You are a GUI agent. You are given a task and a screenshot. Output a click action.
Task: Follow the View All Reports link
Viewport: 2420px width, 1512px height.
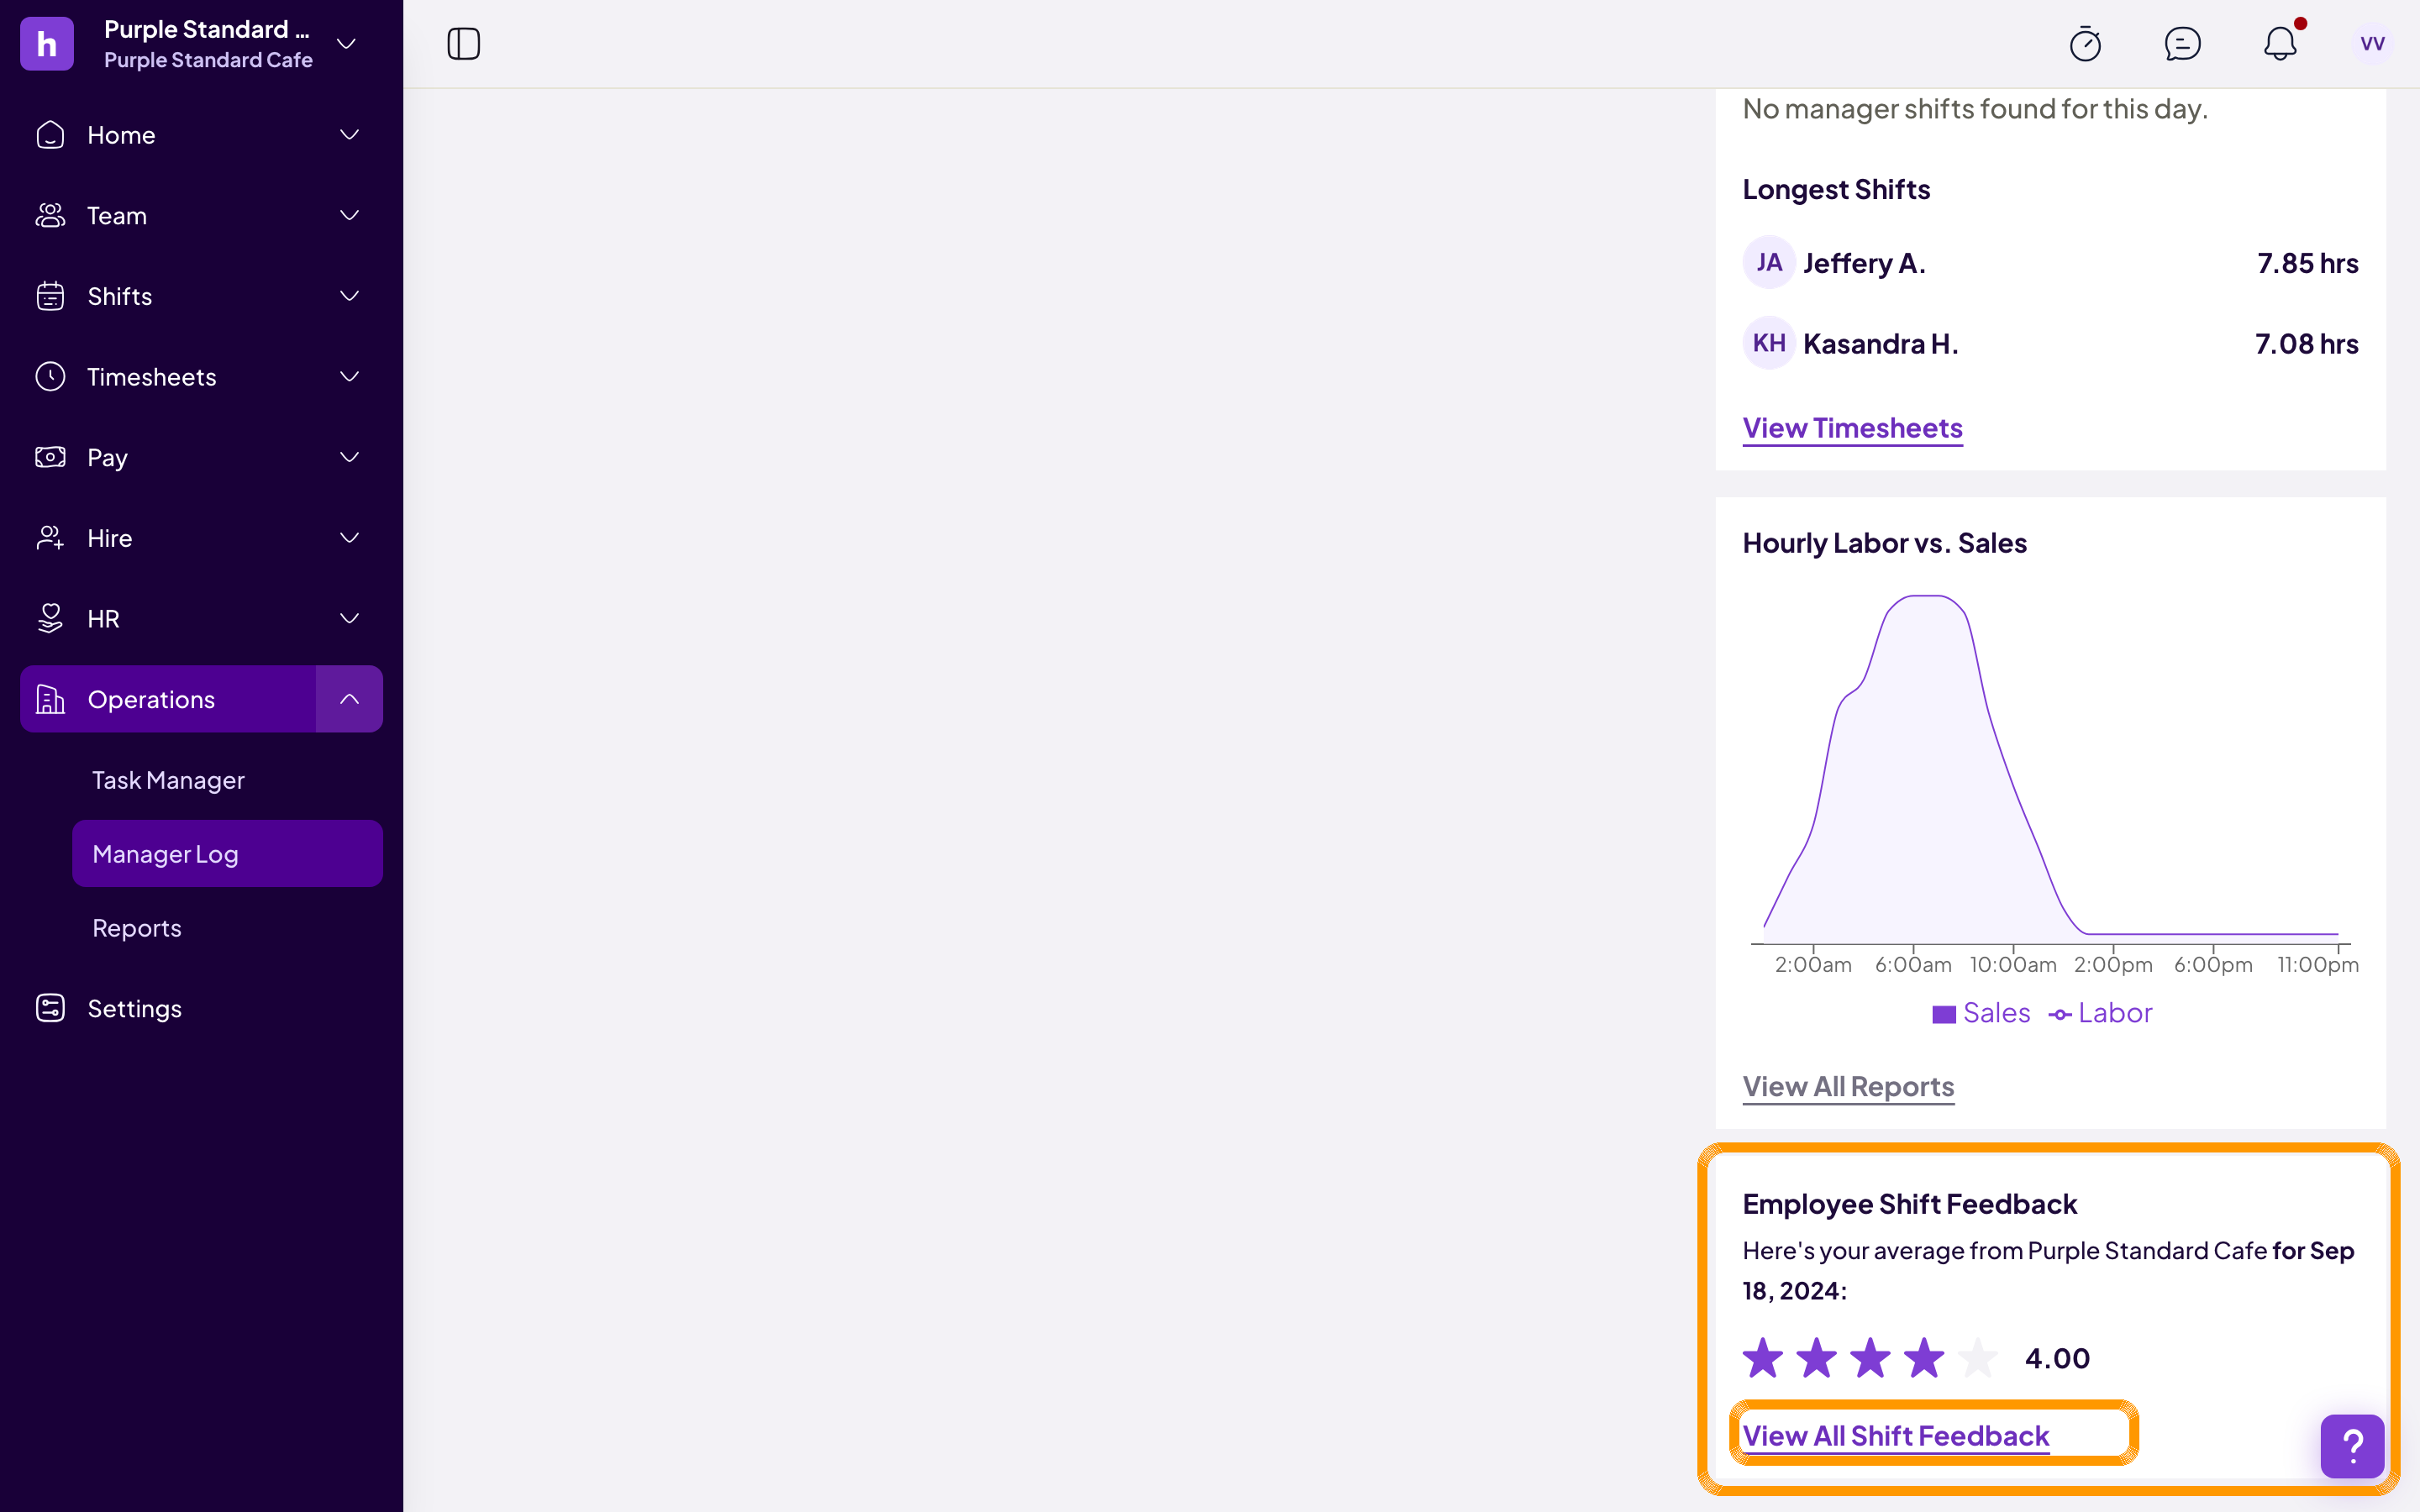[x=1848, y=1086]
